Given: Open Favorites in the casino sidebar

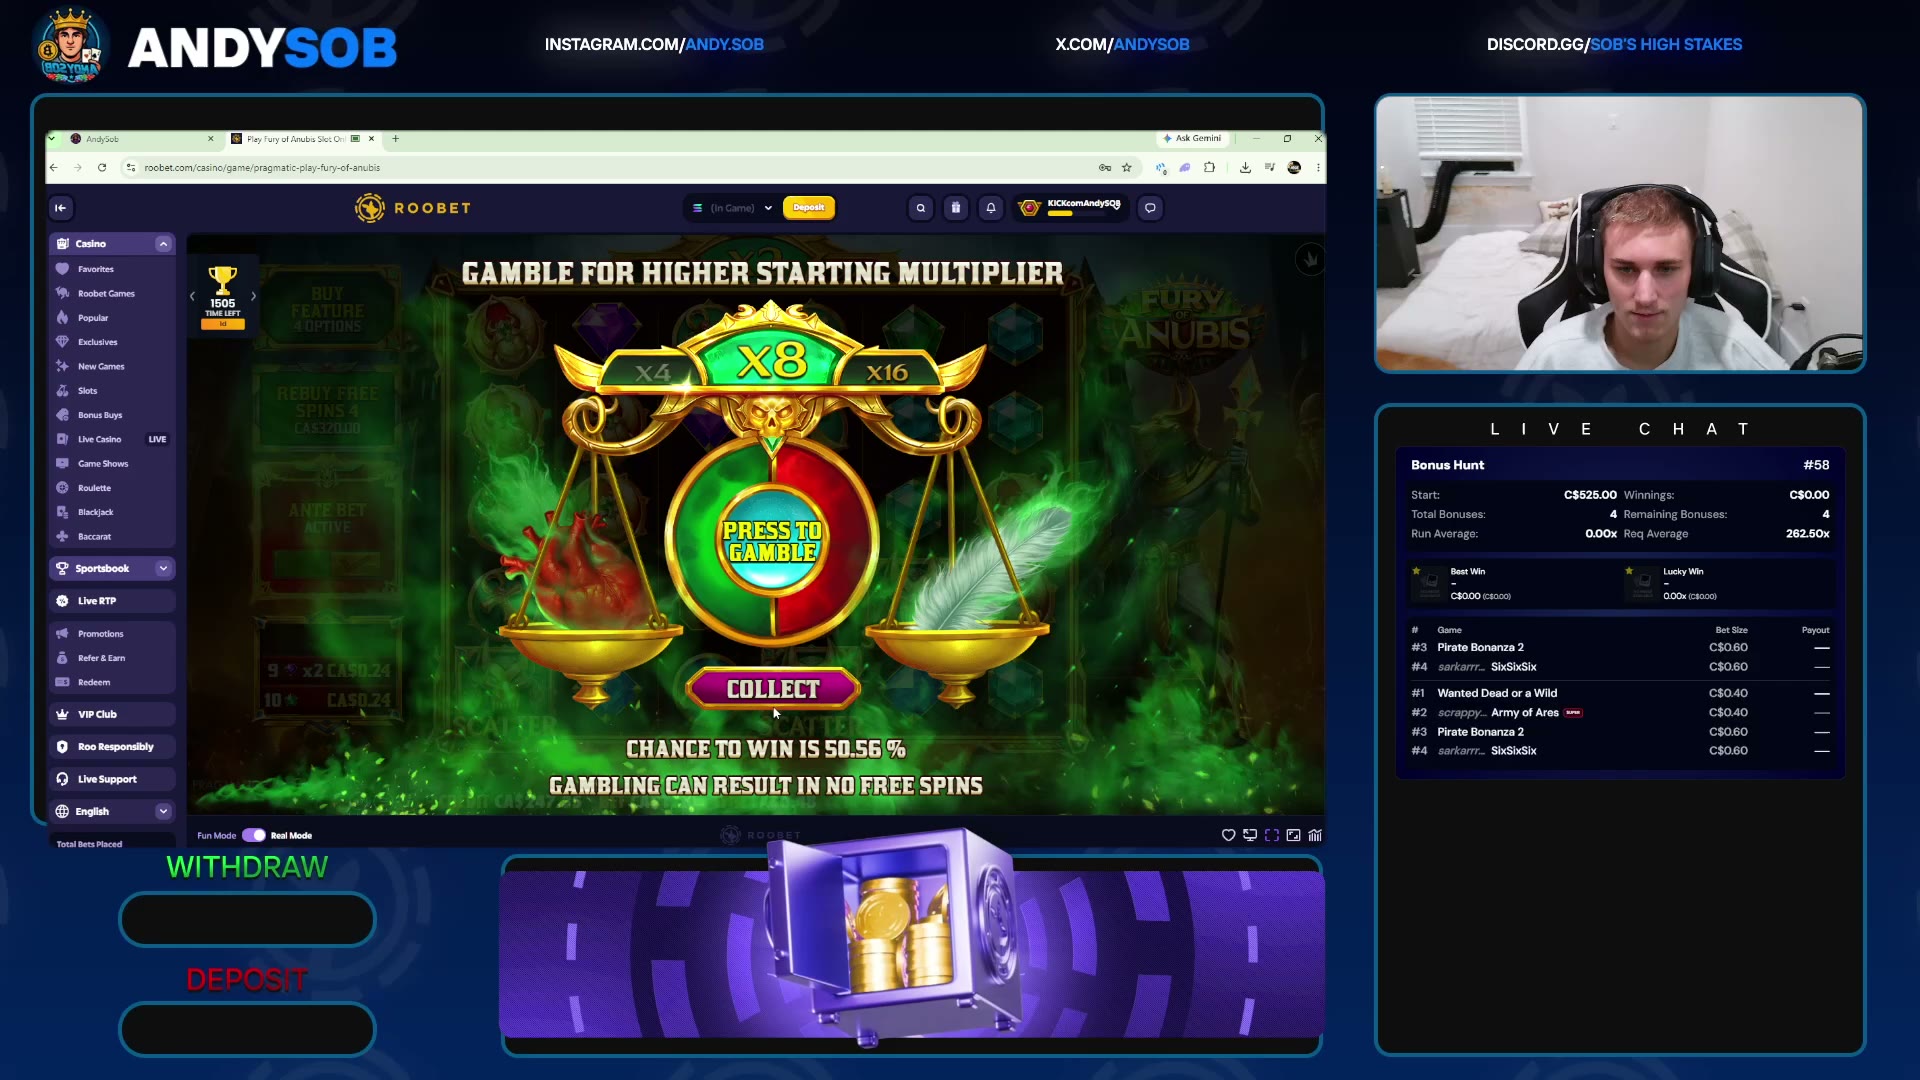Looking at the screenshot, I should point(96,269).
